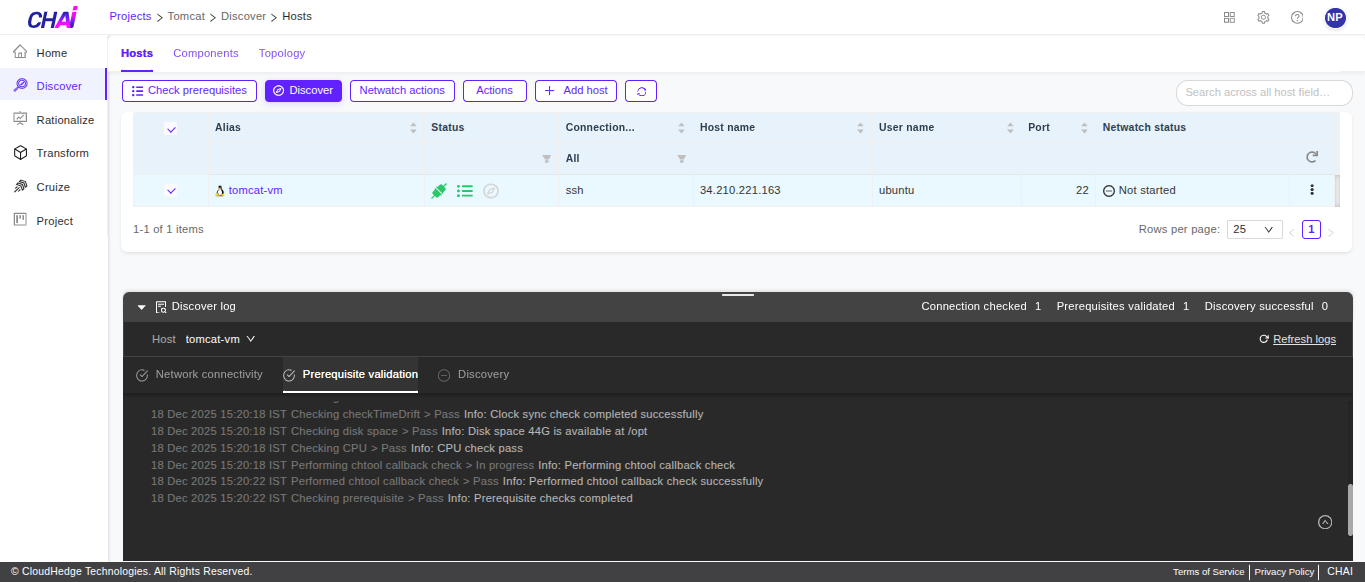Go to page 1 in pagination
Image resolution: width=1365 pixels, height=582 pixels.
tap(1311, 229)
